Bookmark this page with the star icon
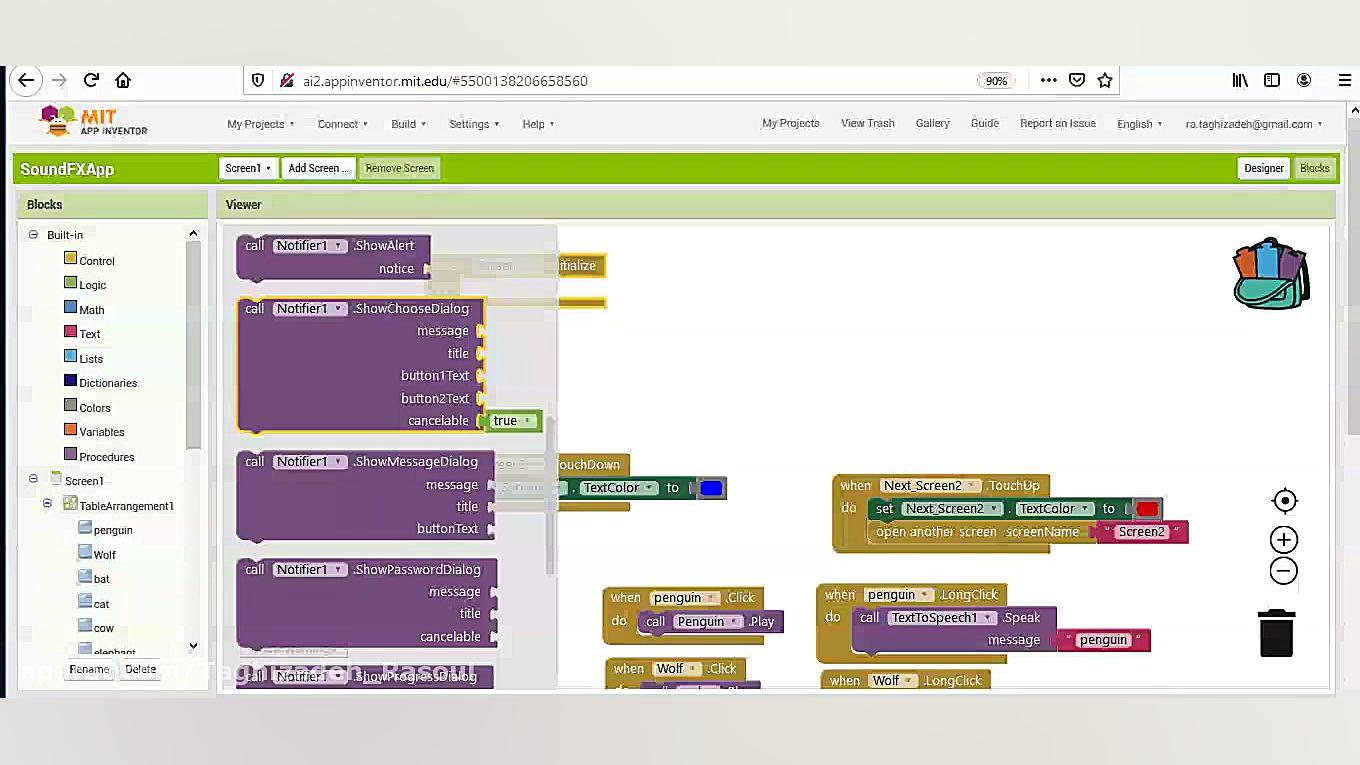This screenshot has width=1360, height=765. click(x=1105, y=80)
